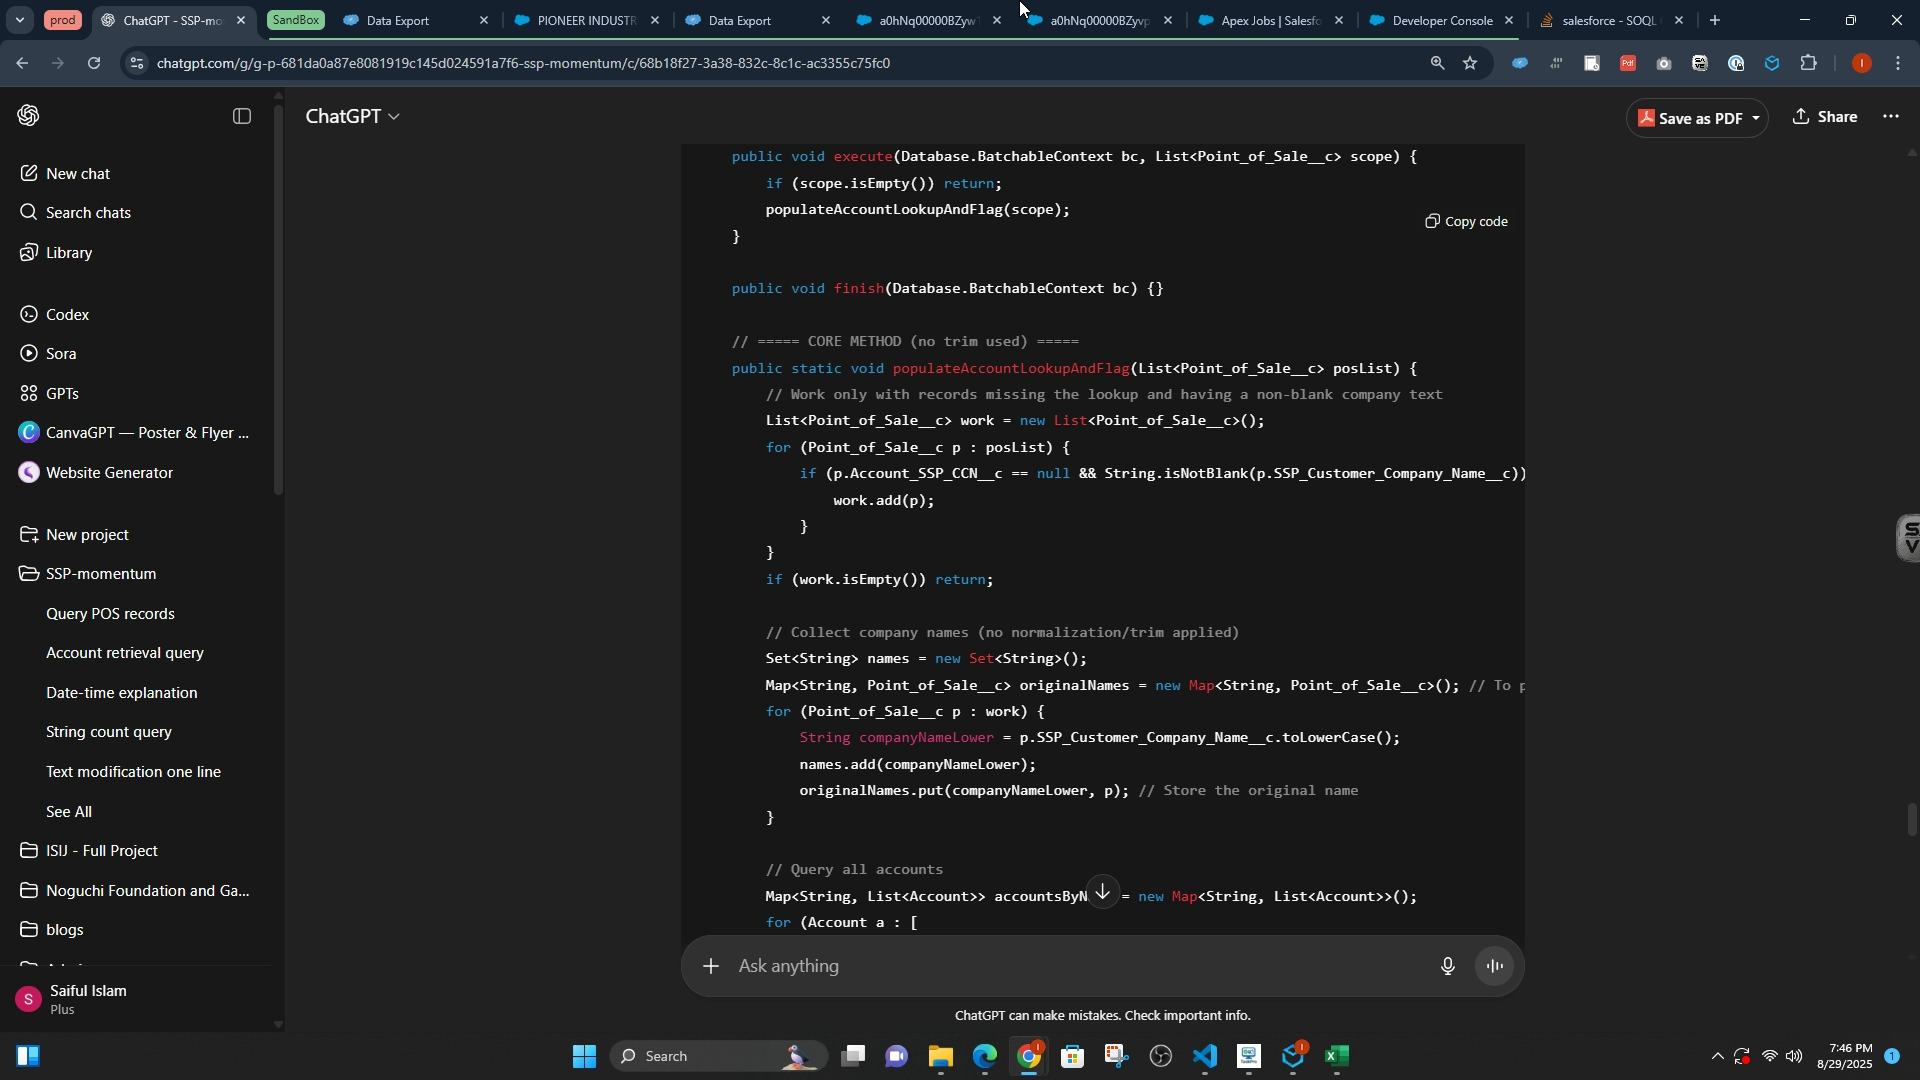1920x1080 pixels.
Task: Open the Sora sidebar item
Action: 61,354
